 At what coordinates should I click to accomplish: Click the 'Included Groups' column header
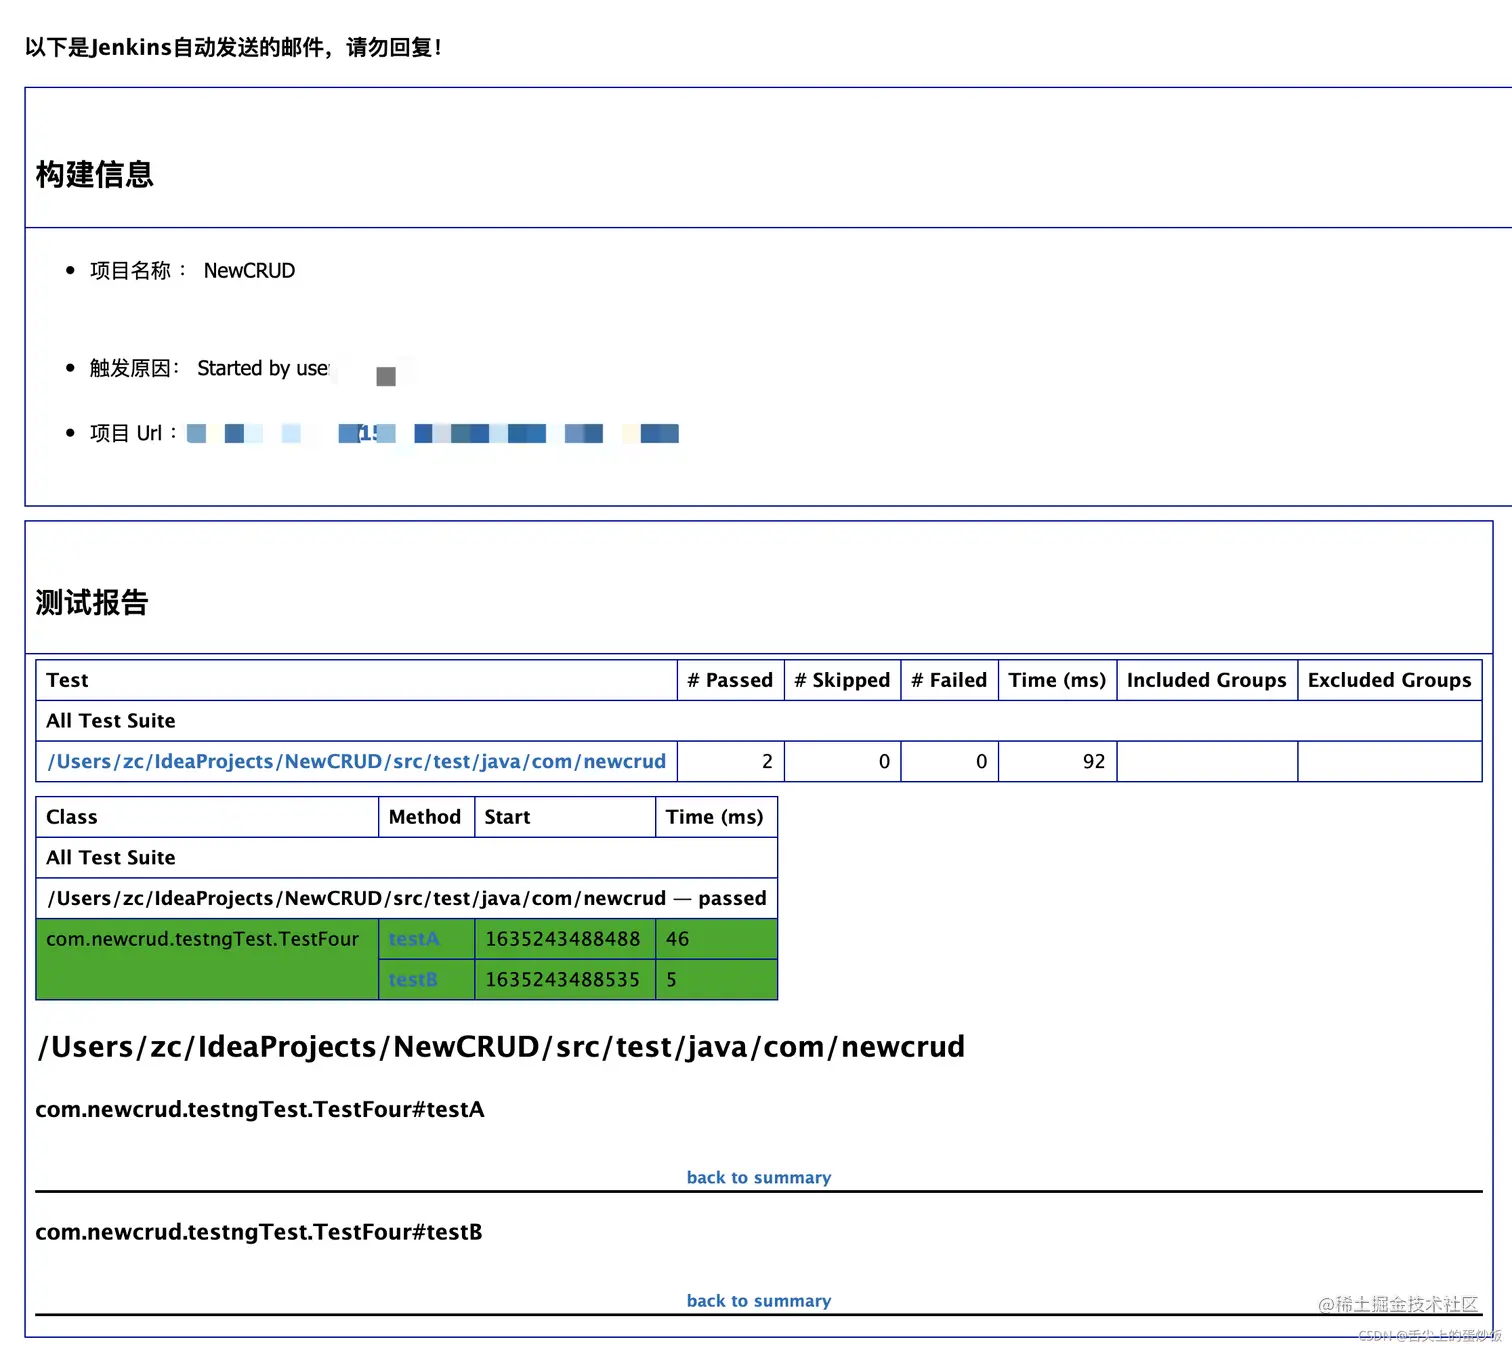click(1207, 680)
